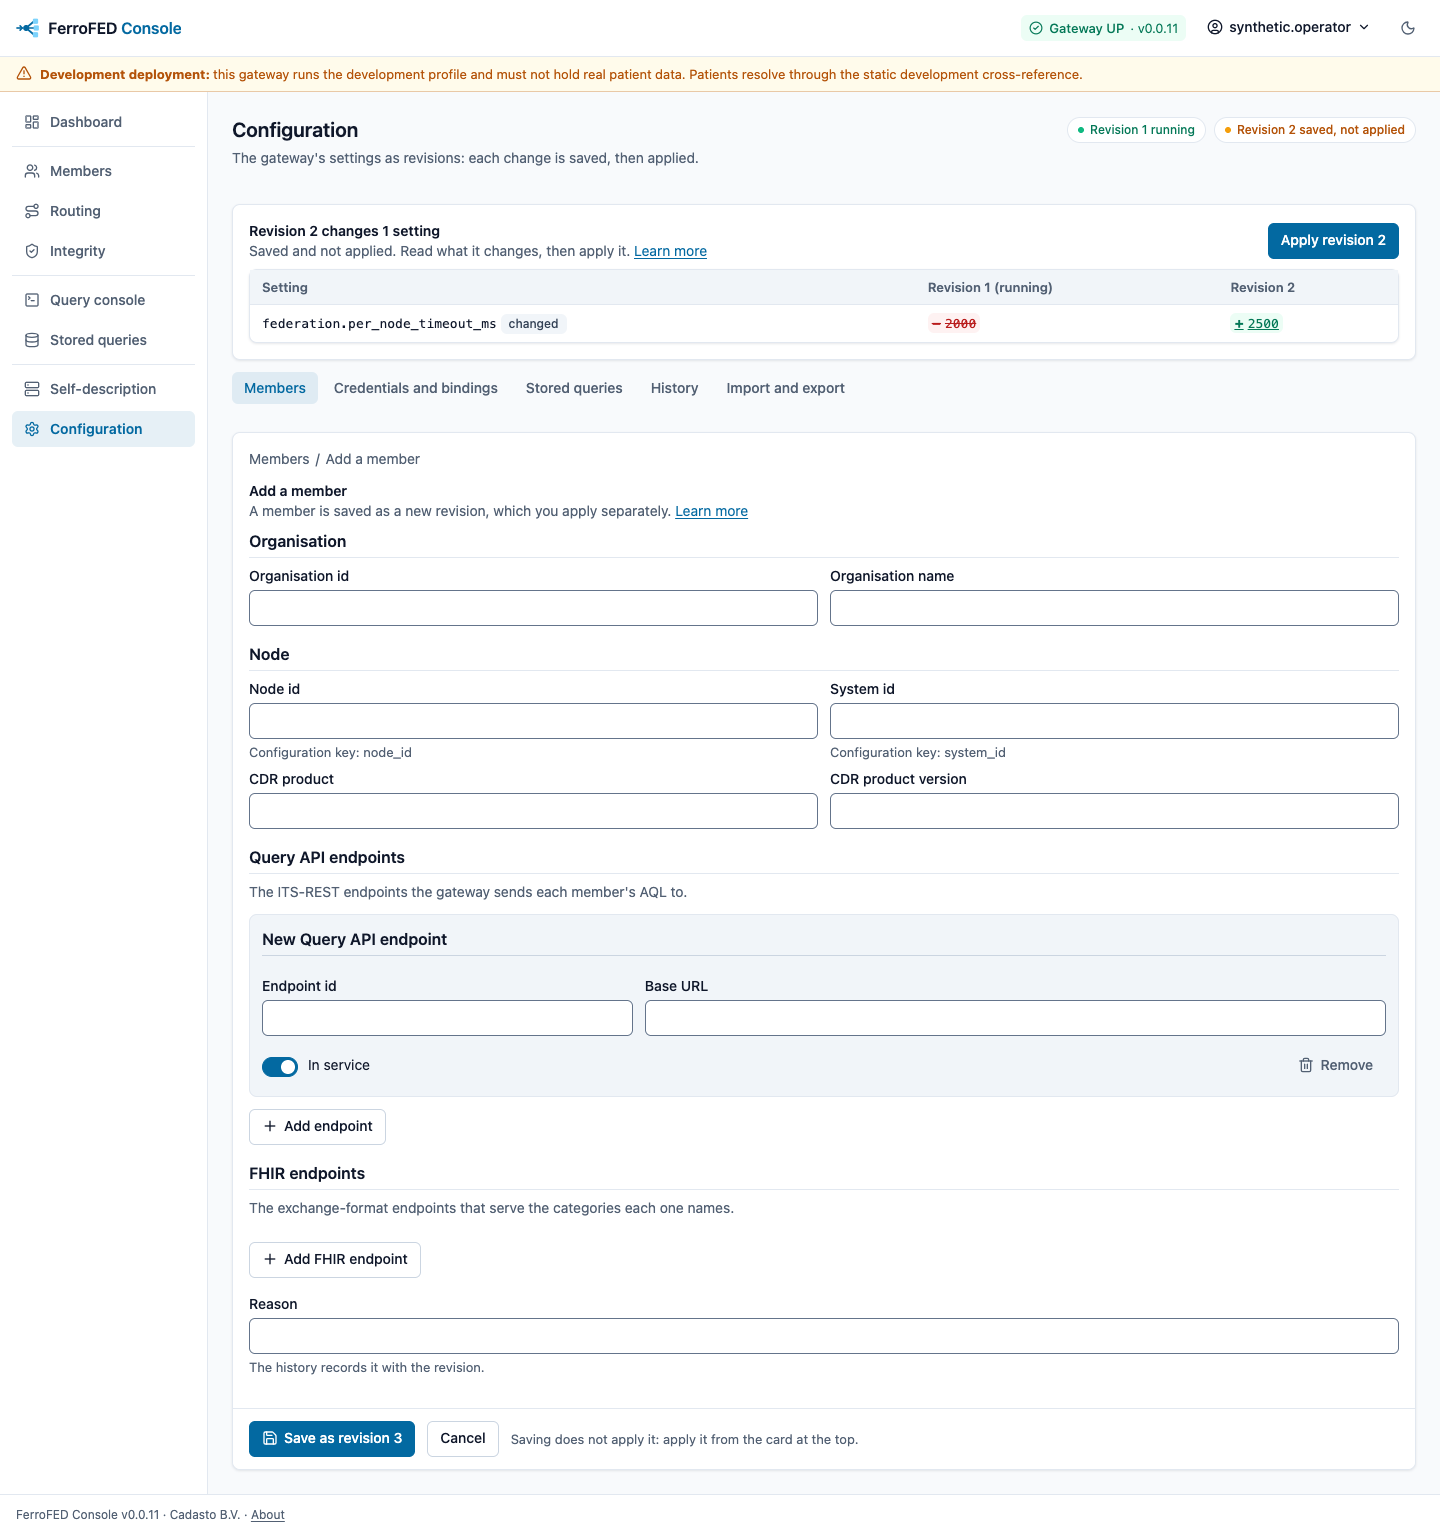Image resolution: width=1440 pixels, height=1534 pixels.
Task: Click the Dashboard sidebar icon
Action: tap(32, 122)
